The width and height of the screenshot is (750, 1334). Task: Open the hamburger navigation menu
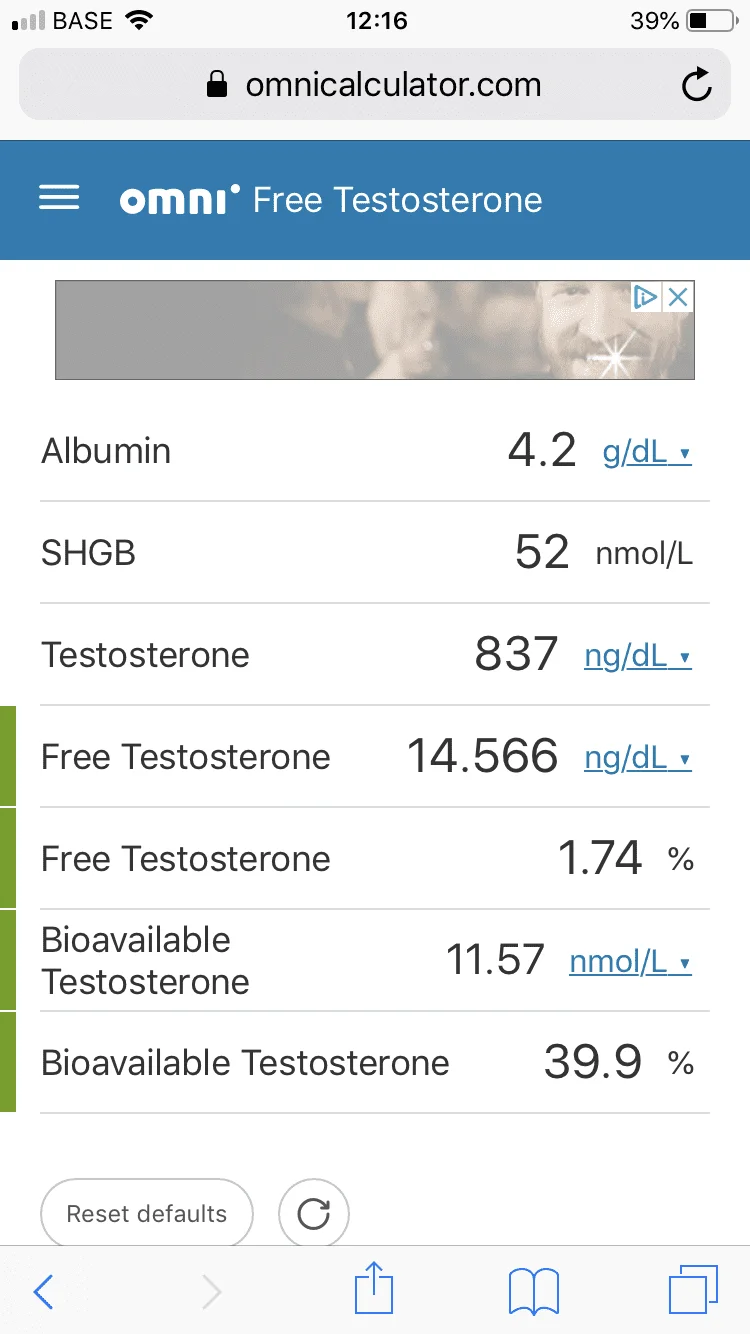(x=59, y=199)
